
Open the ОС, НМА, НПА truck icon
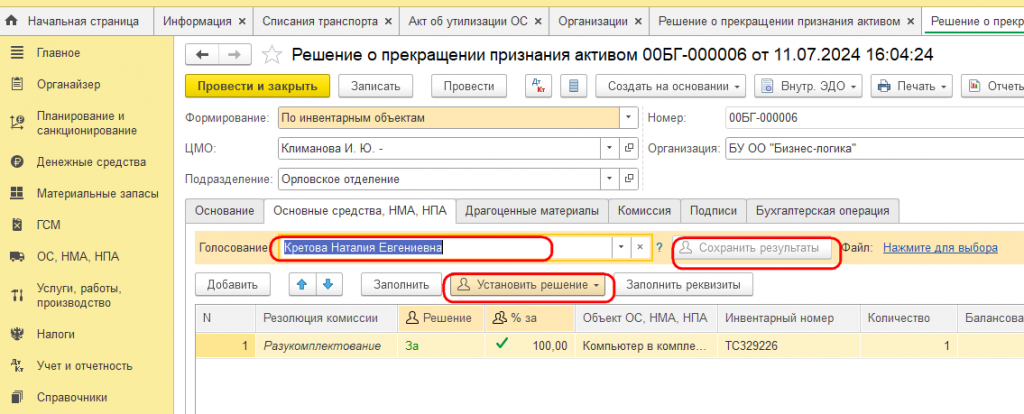click(x=18, y=256)
